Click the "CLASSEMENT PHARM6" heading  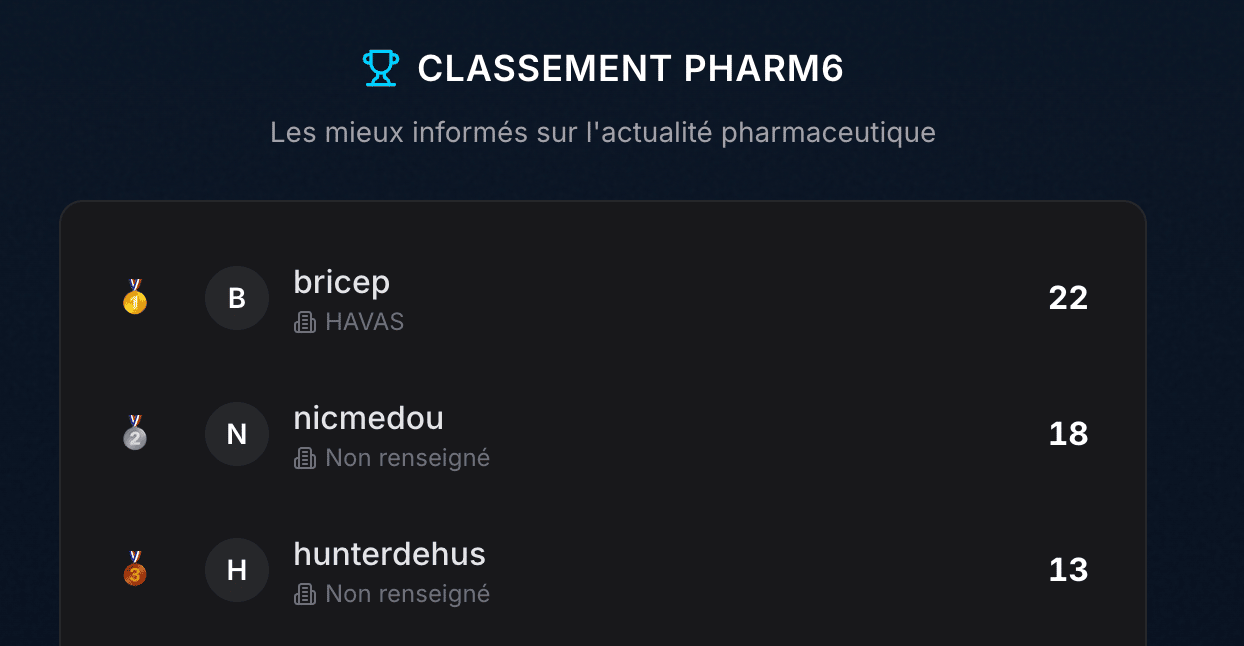[x=630, y=69]
